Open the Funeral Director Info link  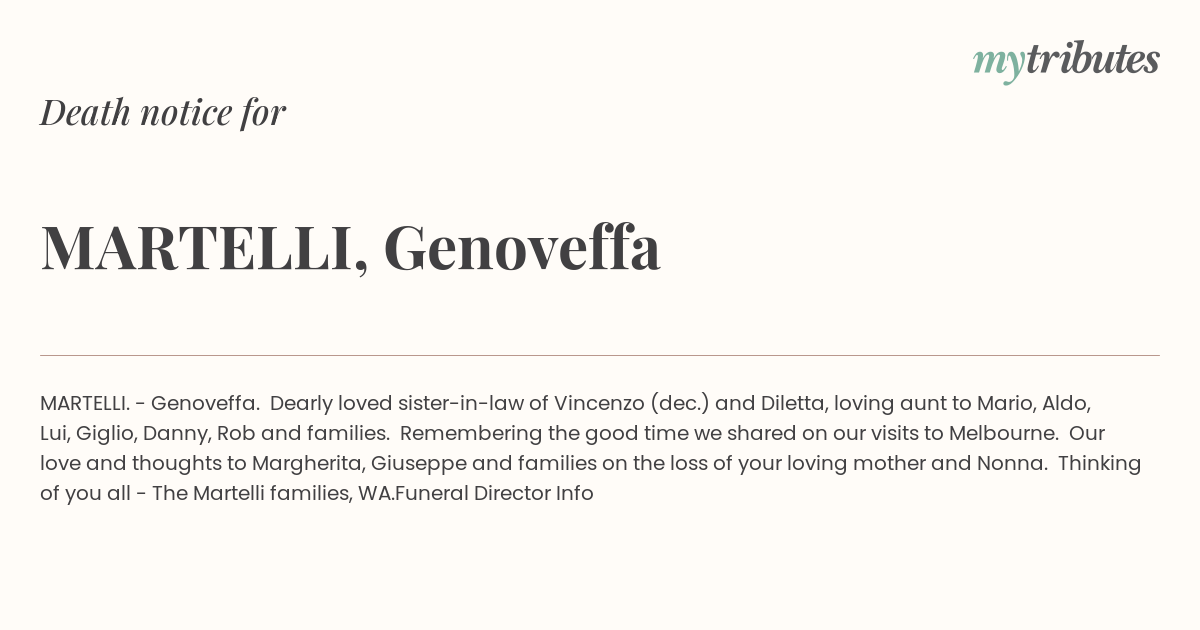click(x=495, y=493)
